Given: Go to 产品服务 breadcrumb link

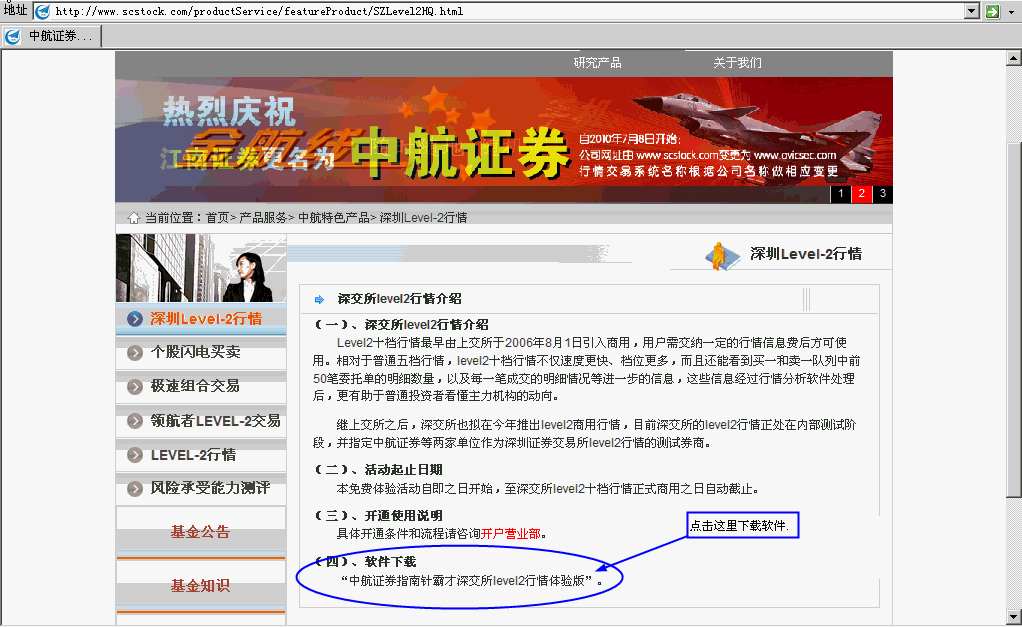Looking at the screenshot, I should (x=263, y=218).
